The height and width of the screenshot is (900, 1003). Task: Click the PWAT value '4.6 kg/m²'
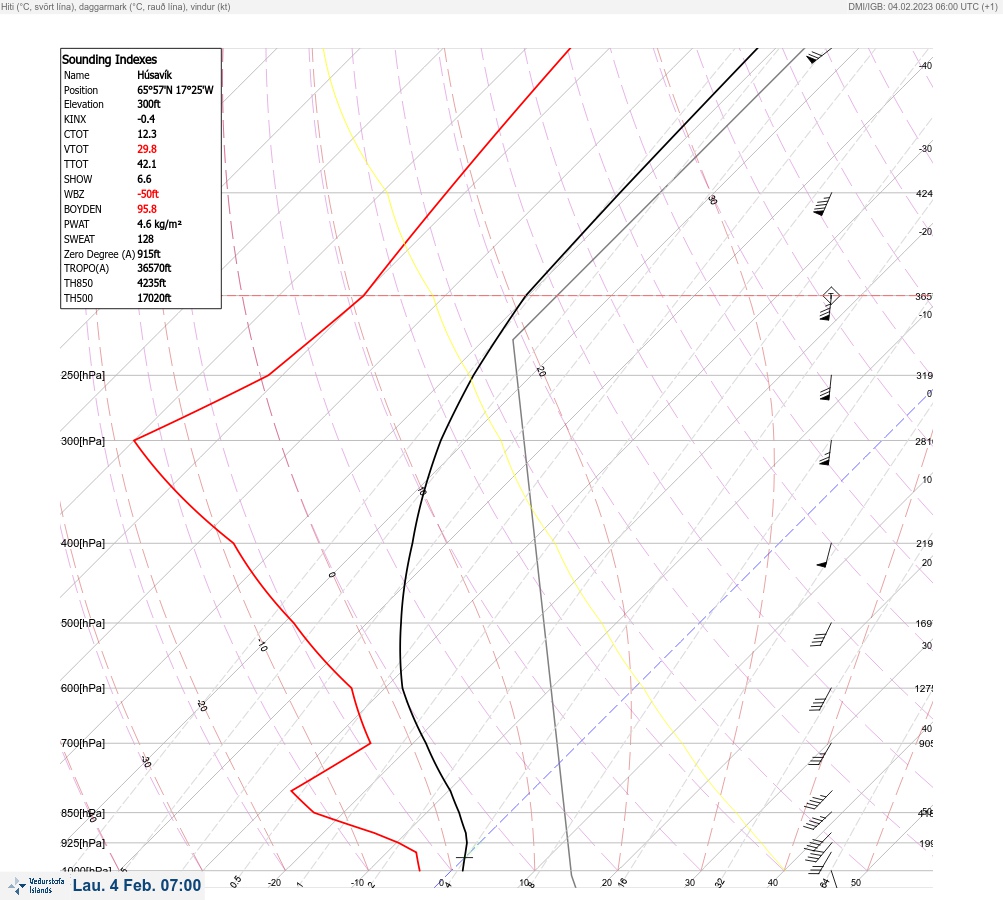point(159,224)
